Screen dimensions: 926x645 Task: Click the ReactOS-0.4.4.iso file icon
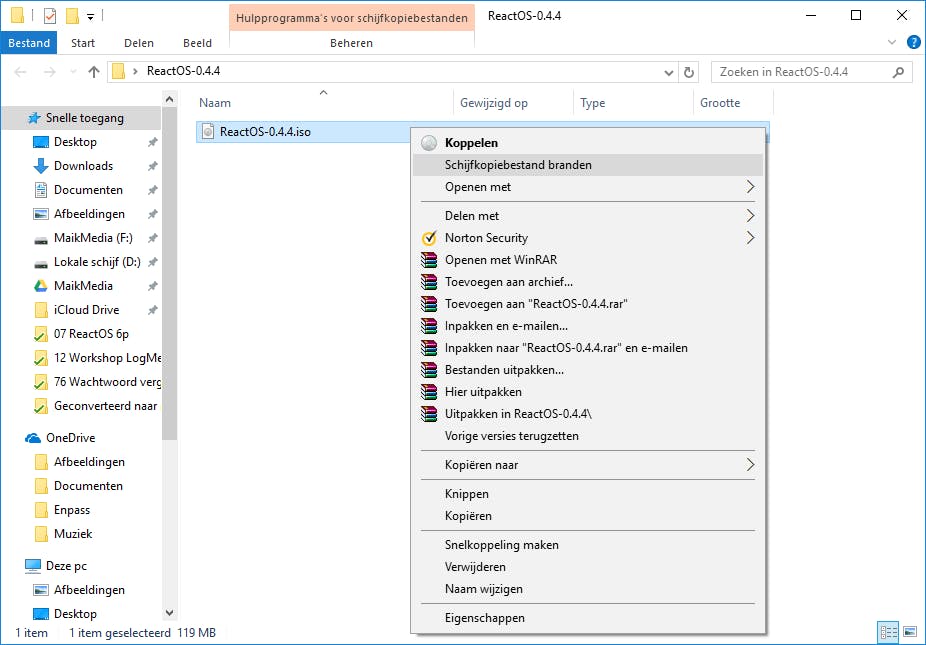(x=207, y=131)
